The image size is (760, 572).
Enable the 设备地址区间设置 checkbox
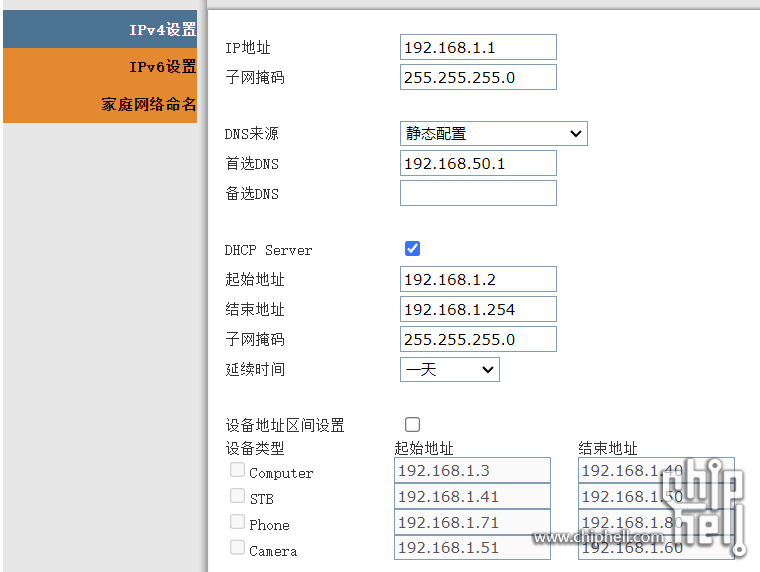(x=412, y=425)
